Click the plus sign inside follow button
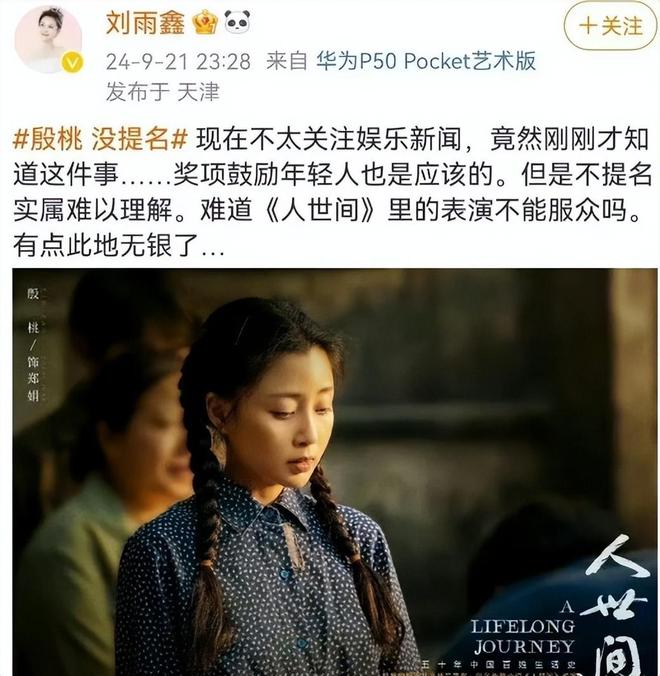Viewport: 660px width, 676px height. [x=587, y=26]
